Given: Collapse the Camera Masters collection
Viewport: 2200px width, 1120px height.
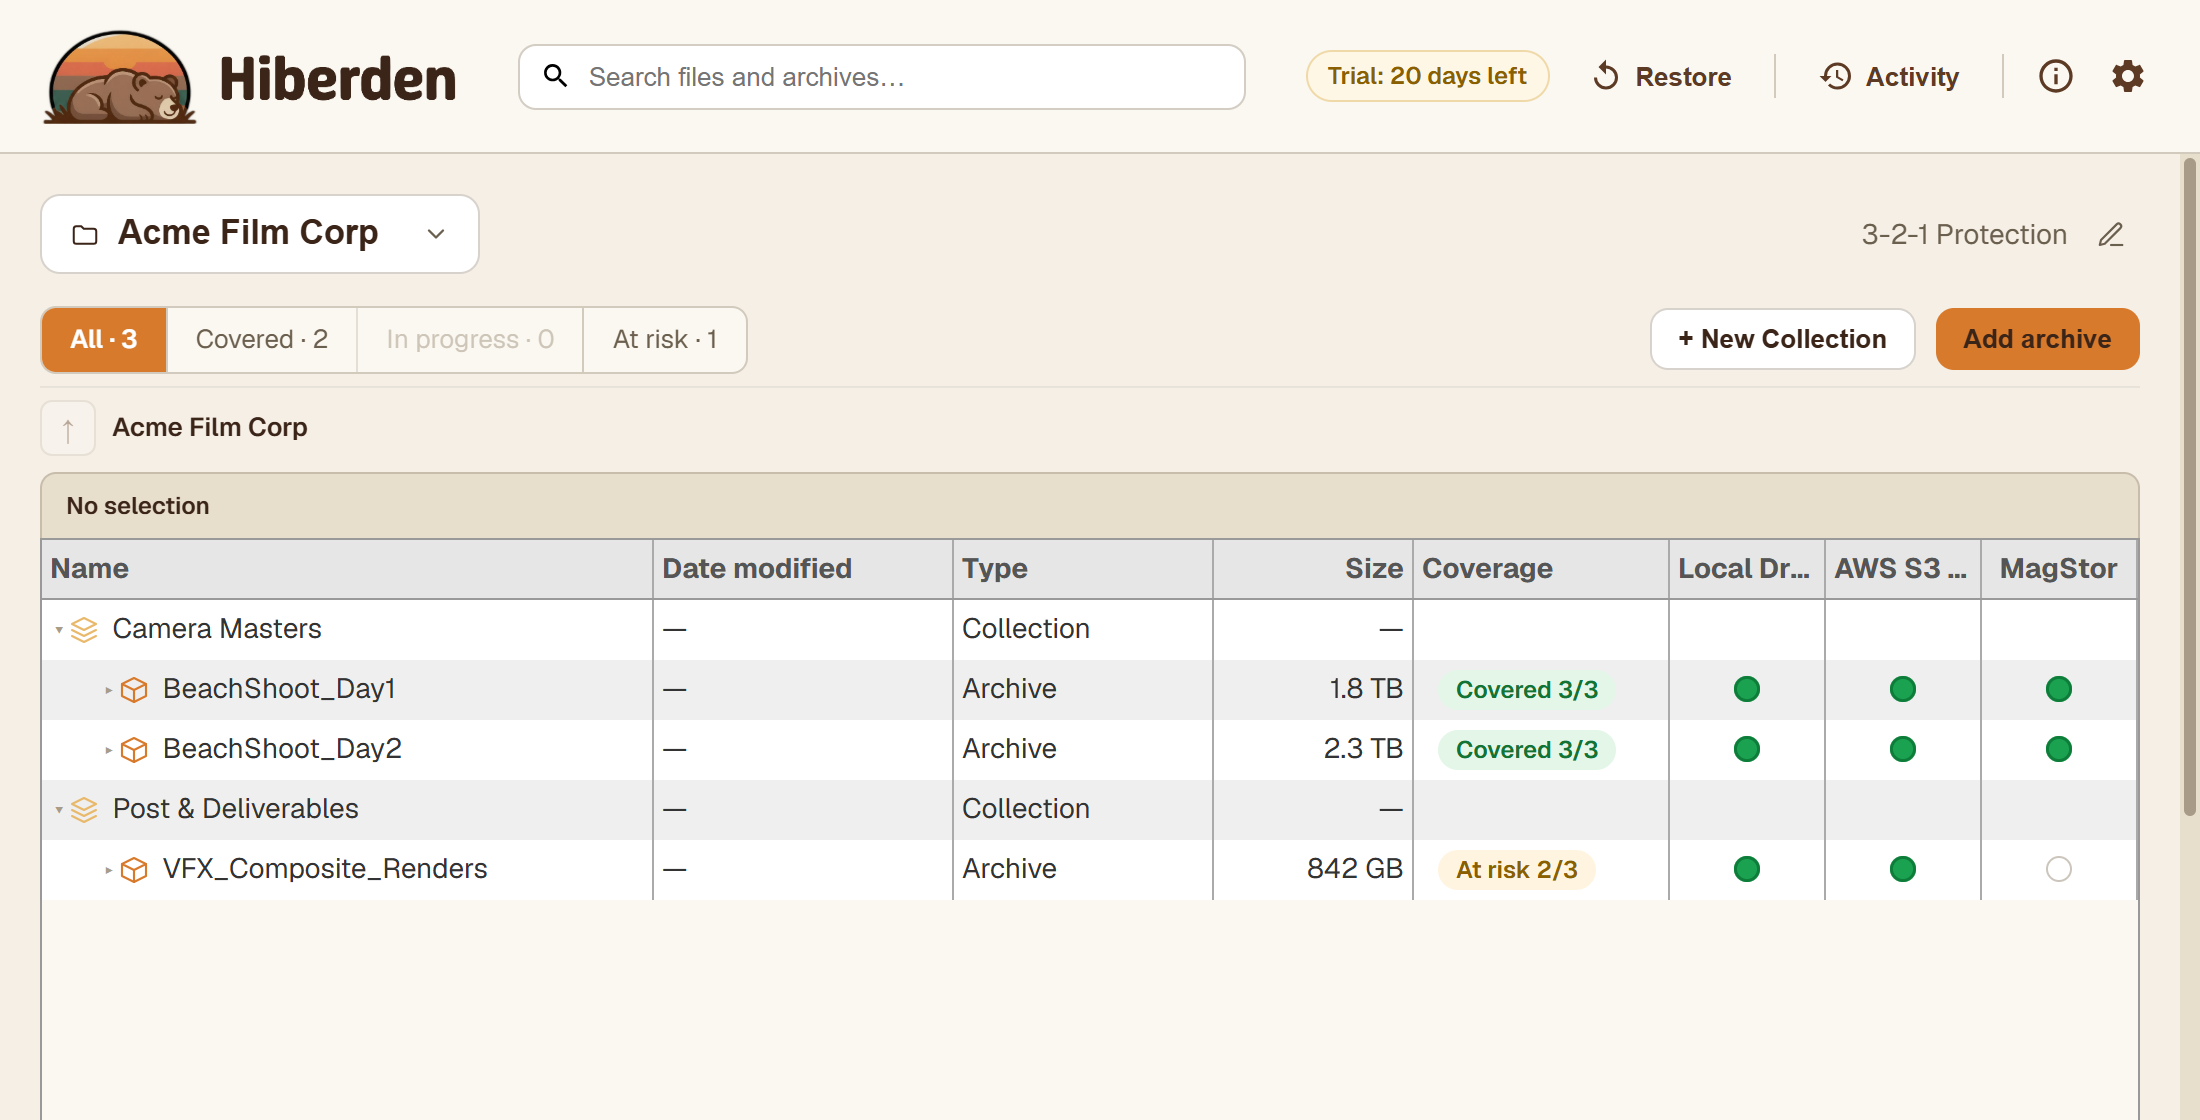Looking at the screenshot, I should [x=59, y=629].
